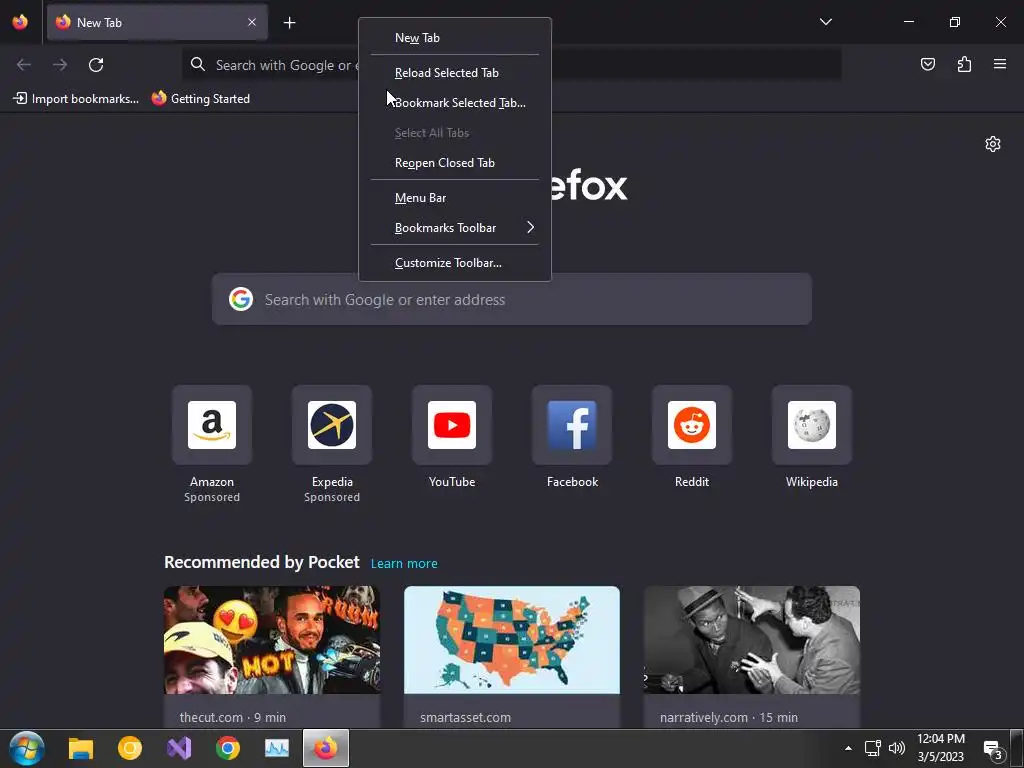
Task: Open the narratively.com story thumbnail
Action: (x=752, y=639)
